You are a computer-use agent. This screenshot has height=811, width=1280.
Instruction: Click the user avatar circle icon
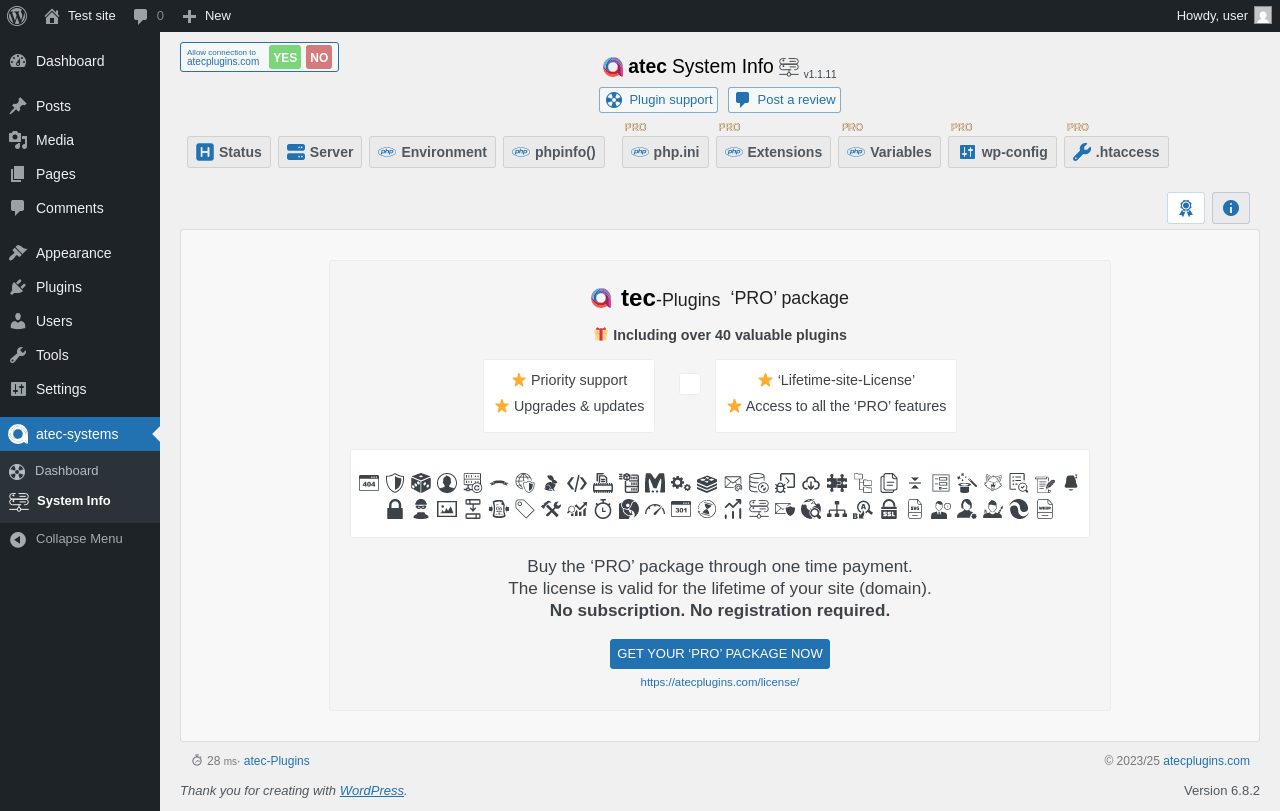pyautogui.click(x=447, y=483)
